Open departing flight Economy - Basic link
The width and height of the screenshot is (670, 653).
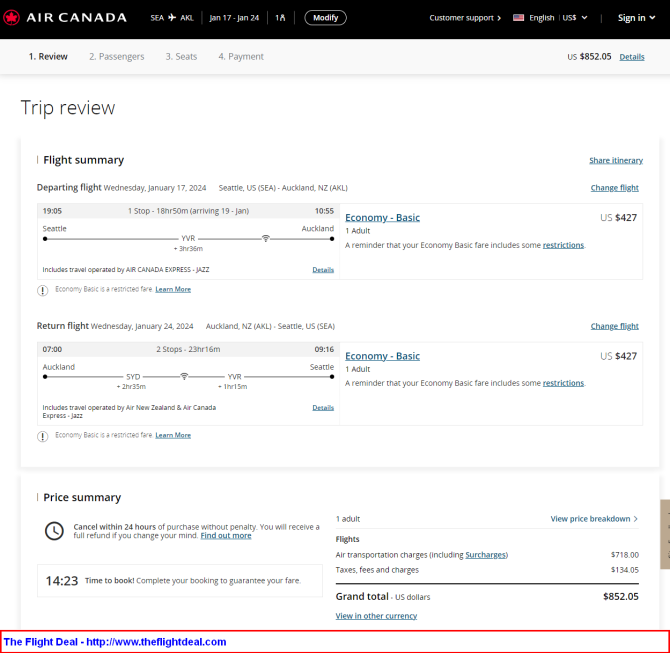coord(382,218)
